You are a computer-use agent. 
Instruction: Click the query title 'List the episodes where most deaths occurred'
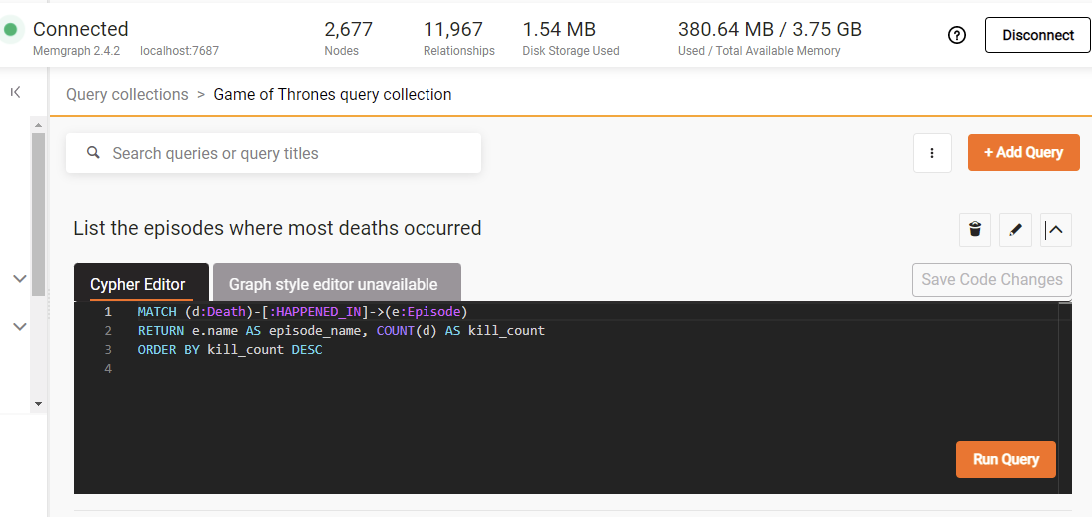(x=277, y=228)
